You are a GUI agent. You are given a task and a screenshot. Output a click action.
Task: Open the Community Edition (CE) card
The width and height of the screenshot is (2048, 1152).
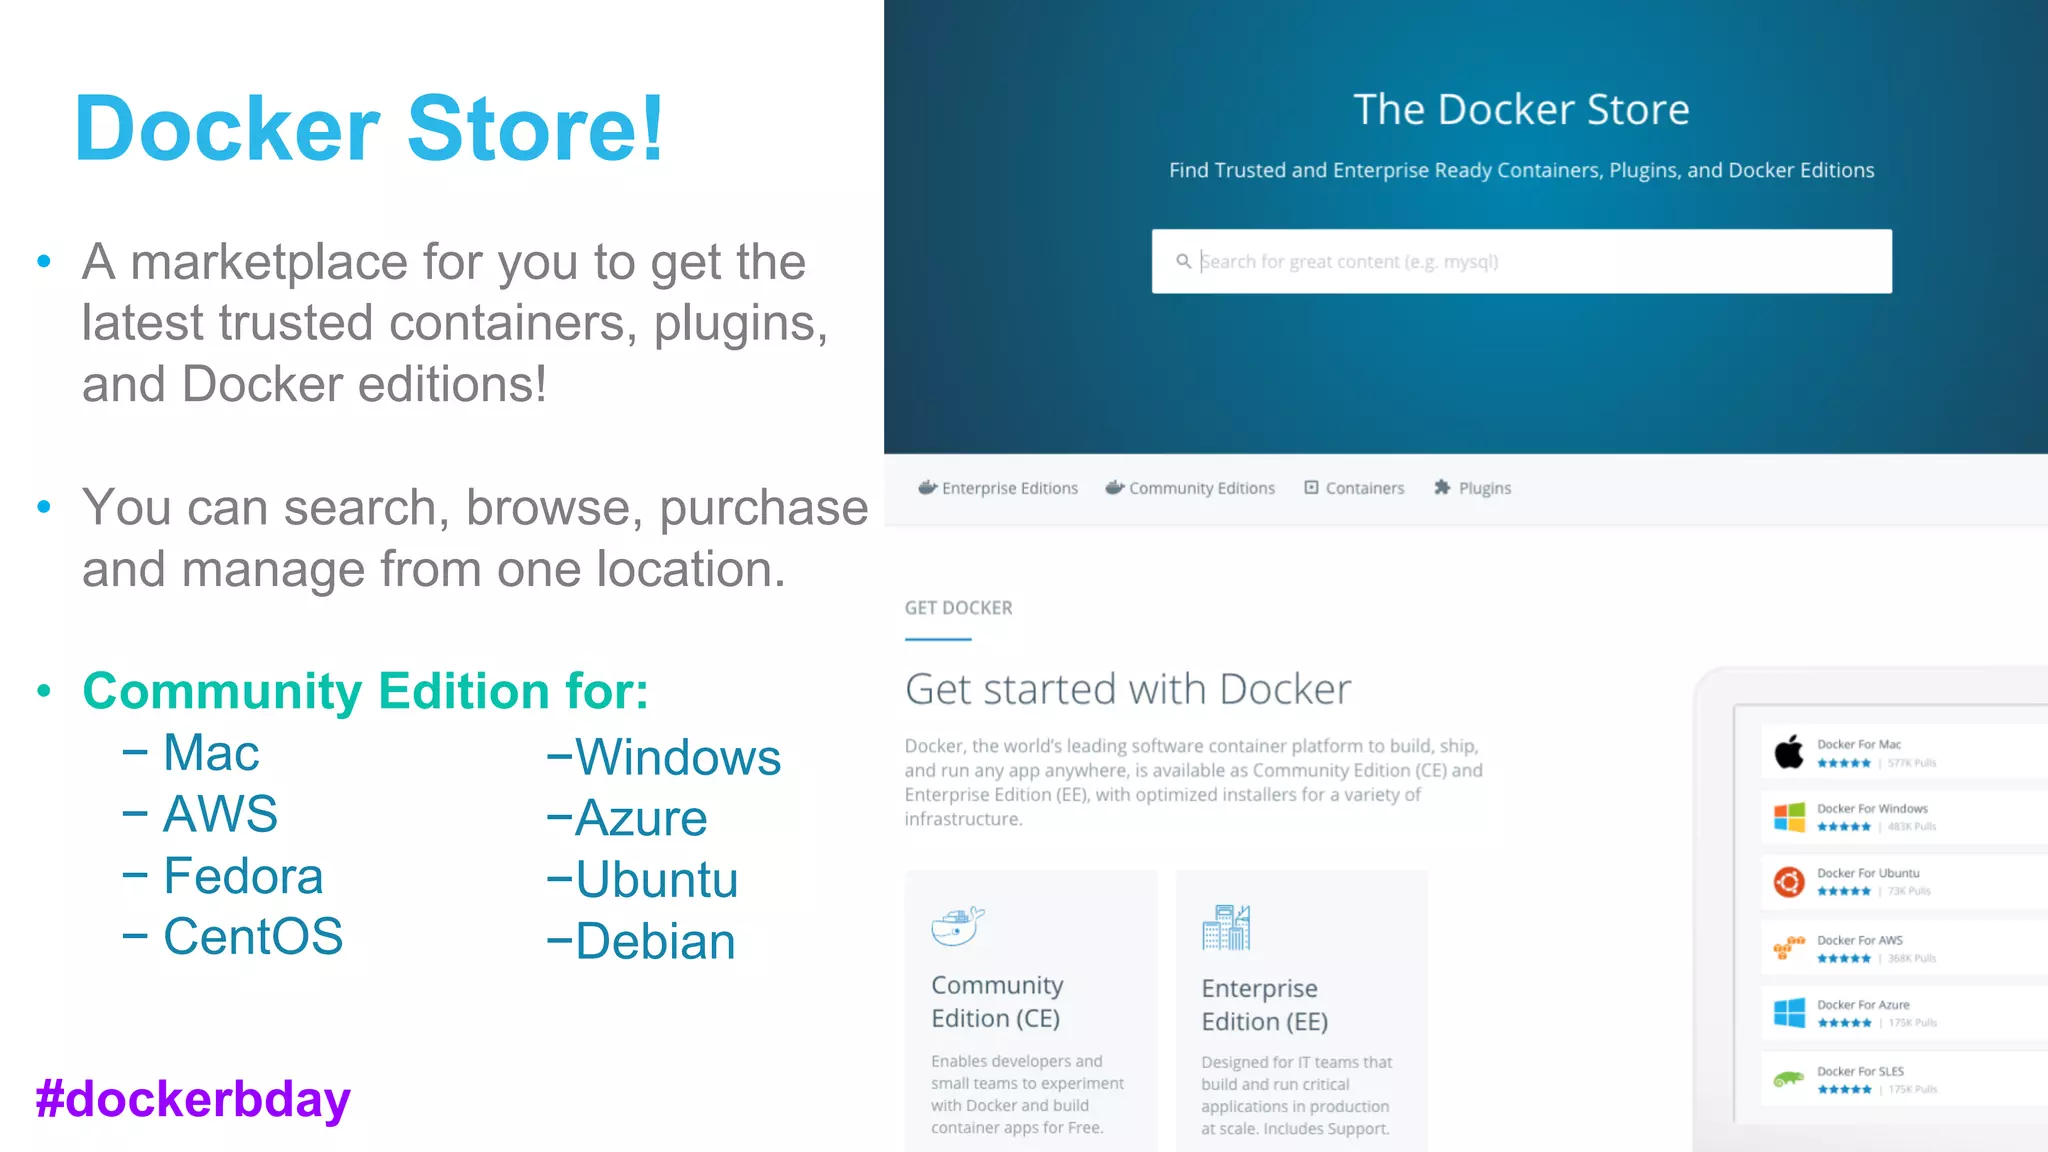click(x=1031, y=1010)
